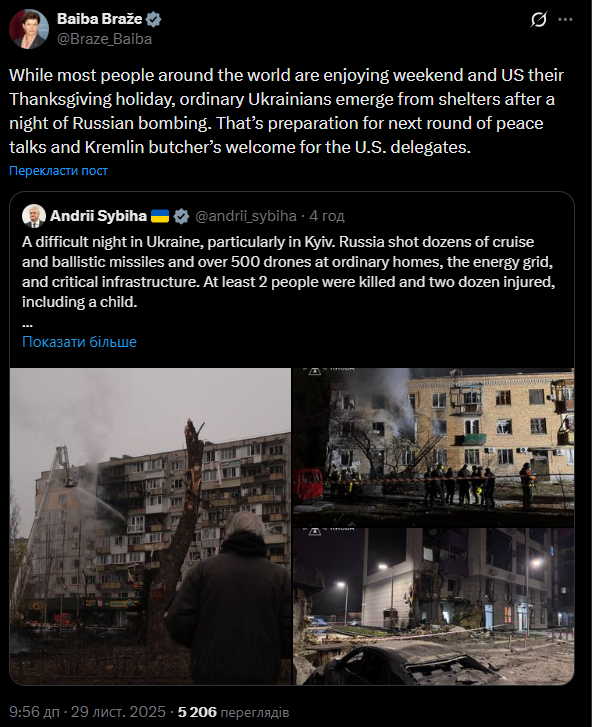Open the burning apartment block photo
The image size is (592, 727).
pos(150,526)
